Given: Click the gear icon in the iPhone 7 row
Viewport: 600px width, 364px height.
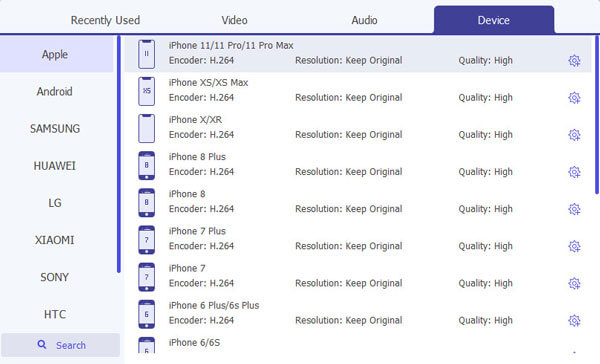Looking at the screenshot, I should coord(574,283).
